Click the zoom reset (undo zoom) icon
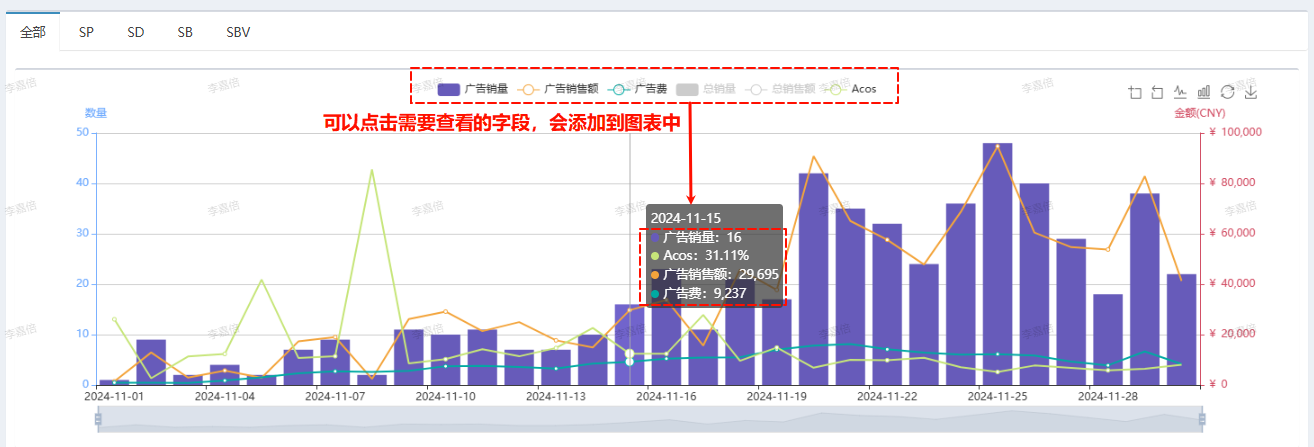 pos(1158,92)
